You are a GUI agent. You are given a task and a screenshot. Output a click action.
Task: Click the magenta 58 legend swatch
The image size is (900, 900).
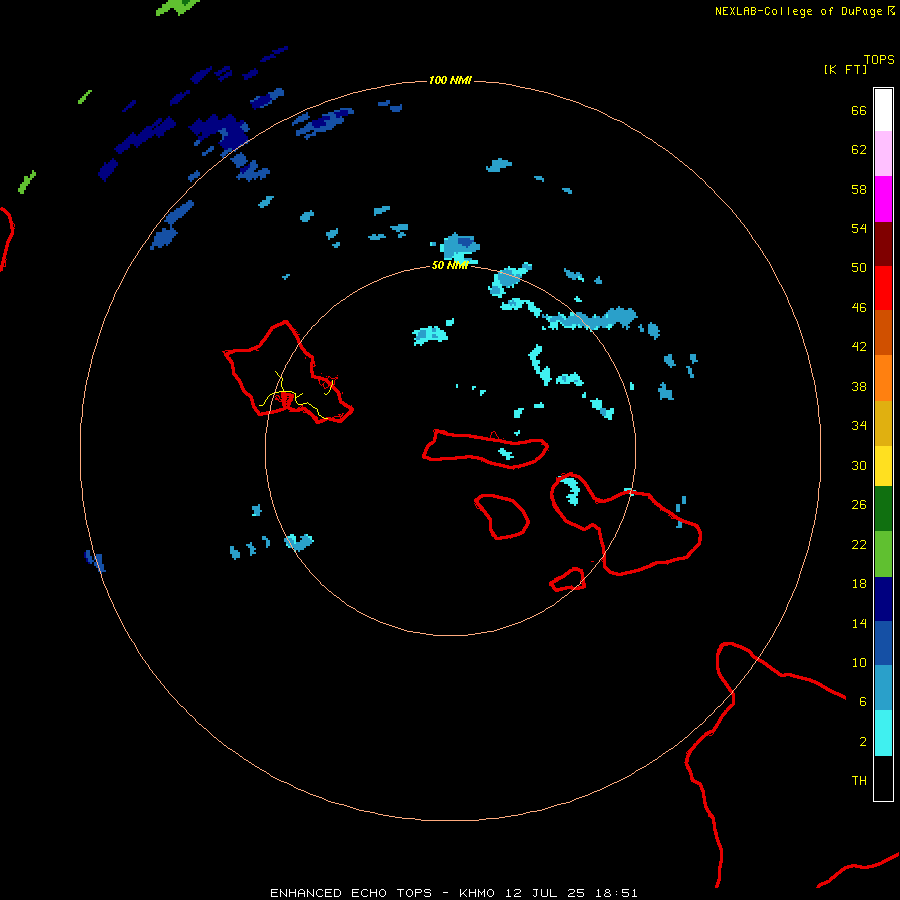(883, 199)
